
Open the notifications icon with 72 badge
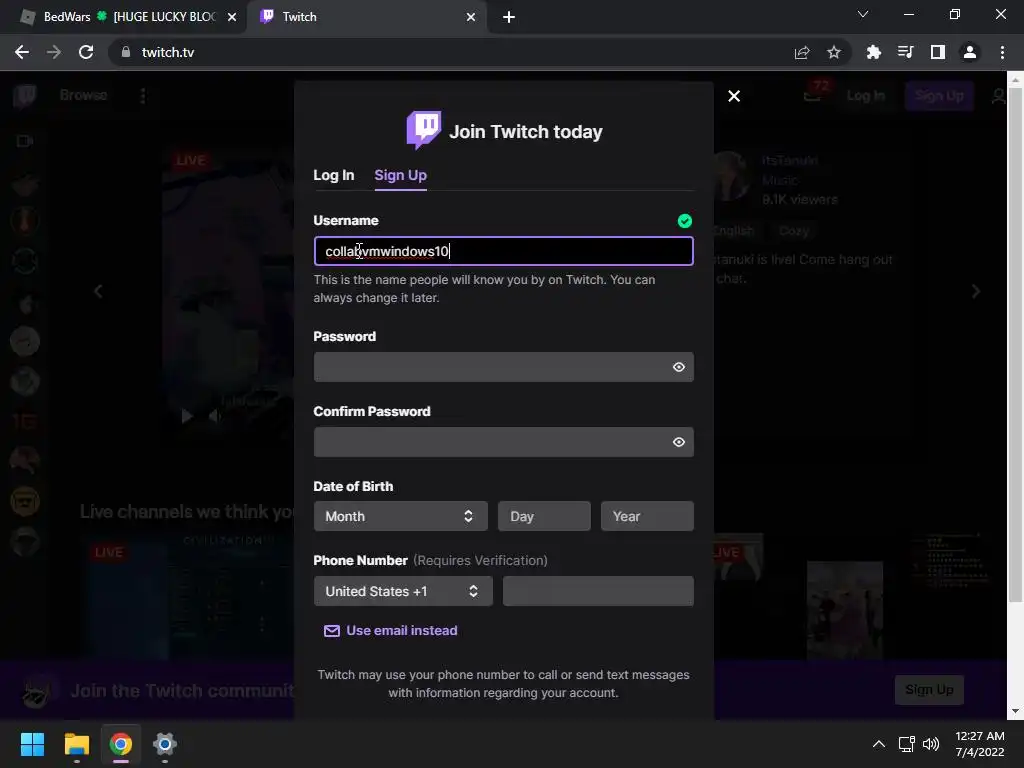[813, 93]
